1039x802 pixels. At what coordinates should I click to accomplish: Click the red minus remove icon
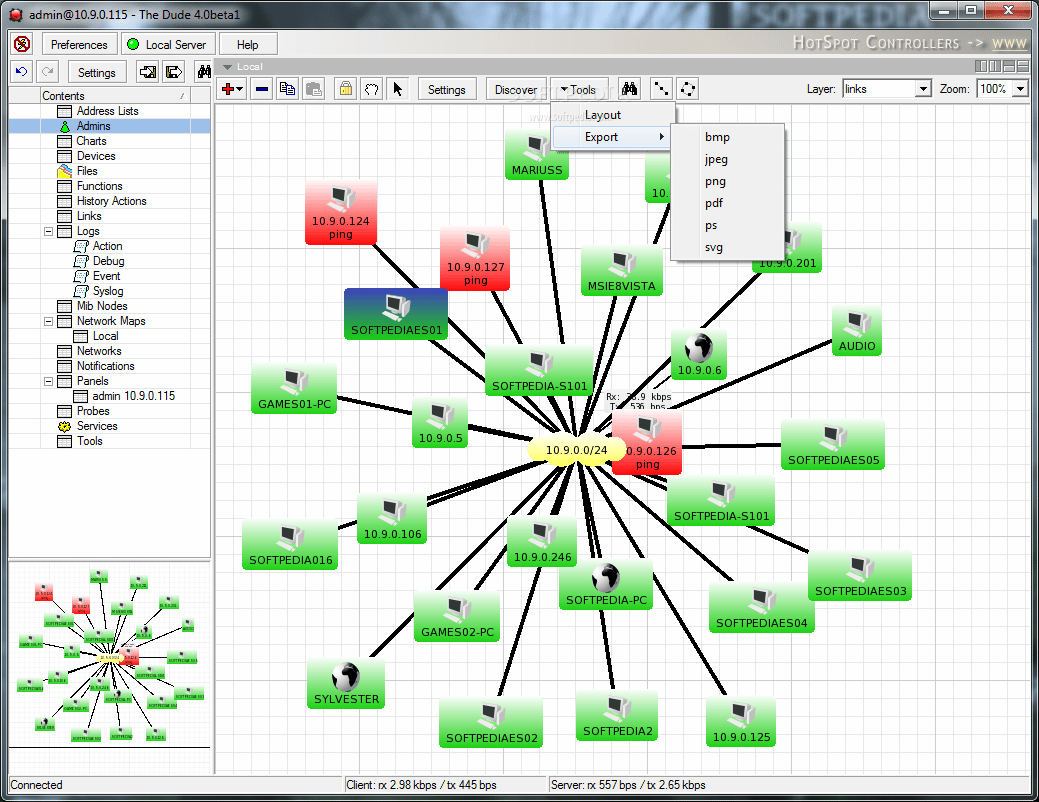(x=259, y=88)
